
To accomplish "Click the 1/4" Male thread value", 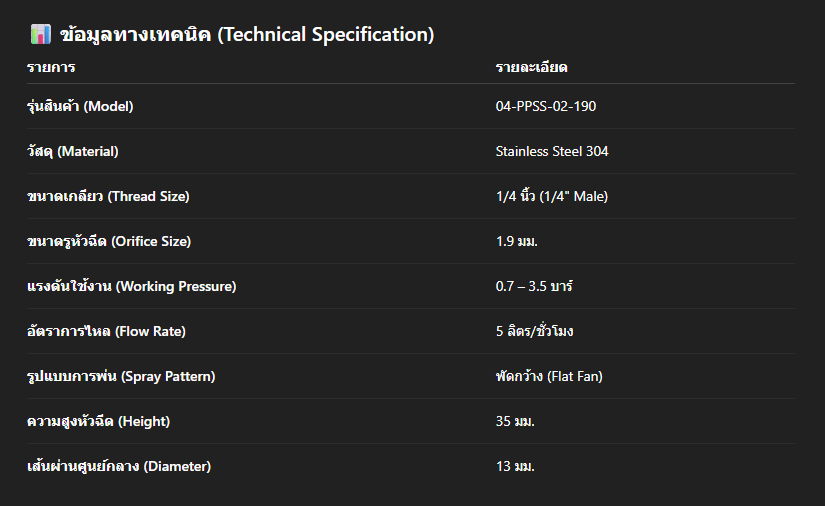I will coord(552,196).
